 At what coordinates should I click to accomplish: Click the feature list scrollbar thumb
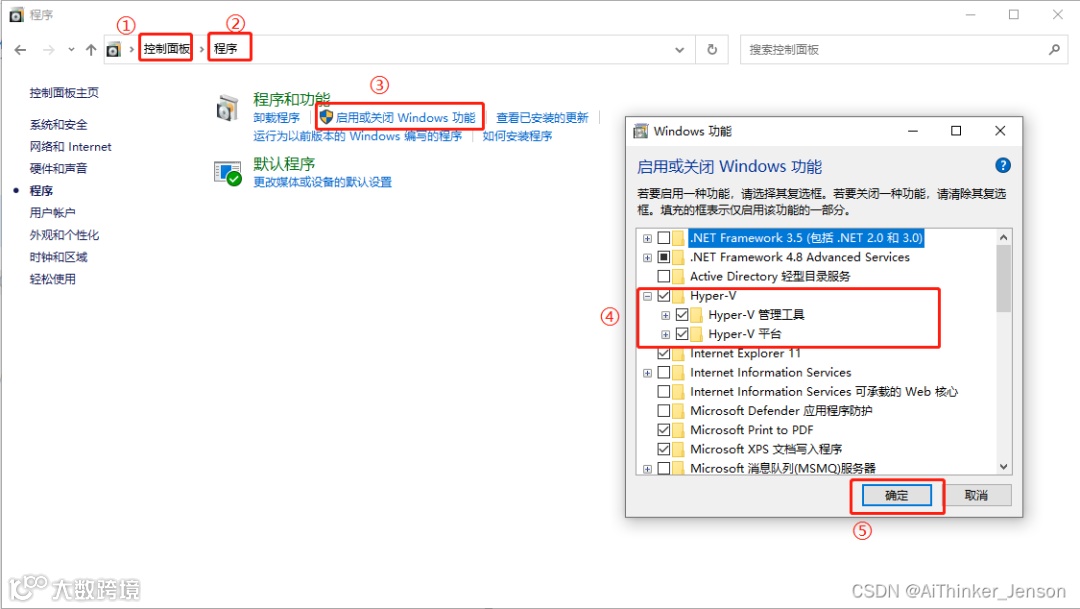pos(1004,279)
